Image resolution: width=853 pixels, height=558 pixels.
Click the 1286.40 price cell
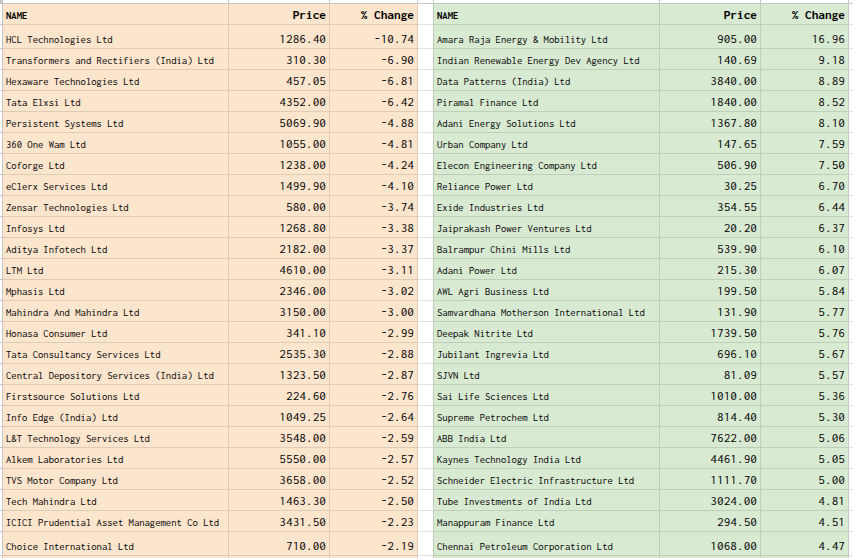click(x=279, y=39)
